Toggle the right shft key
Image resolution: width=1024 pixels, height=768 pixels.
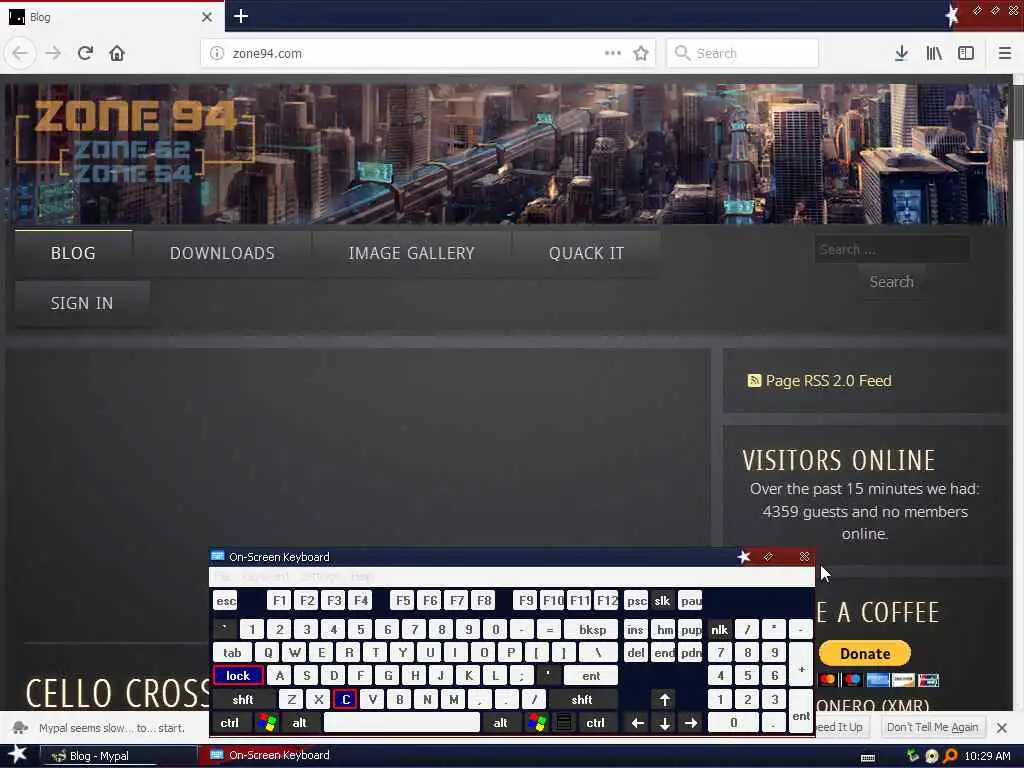(x=582, y=699)
